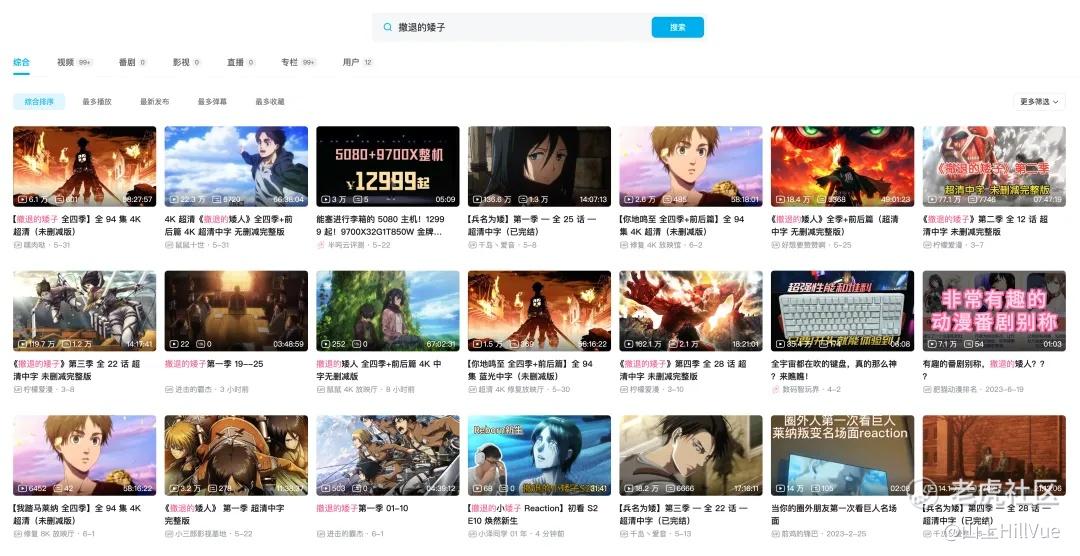Viewport: 1080px width, 556px height.
Task: Open title 《撤退的矮人》全季+前后篇
Action: point(835,225)
